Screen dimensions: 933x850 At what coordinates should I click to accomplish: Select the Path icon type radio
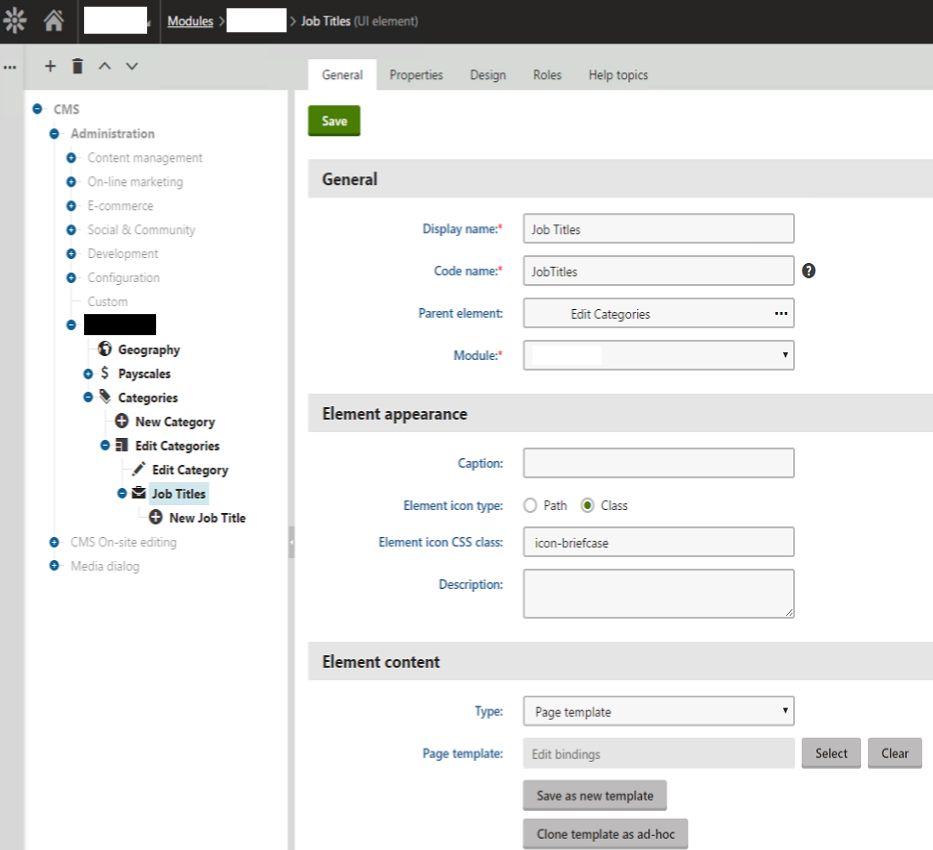(530, 506)
